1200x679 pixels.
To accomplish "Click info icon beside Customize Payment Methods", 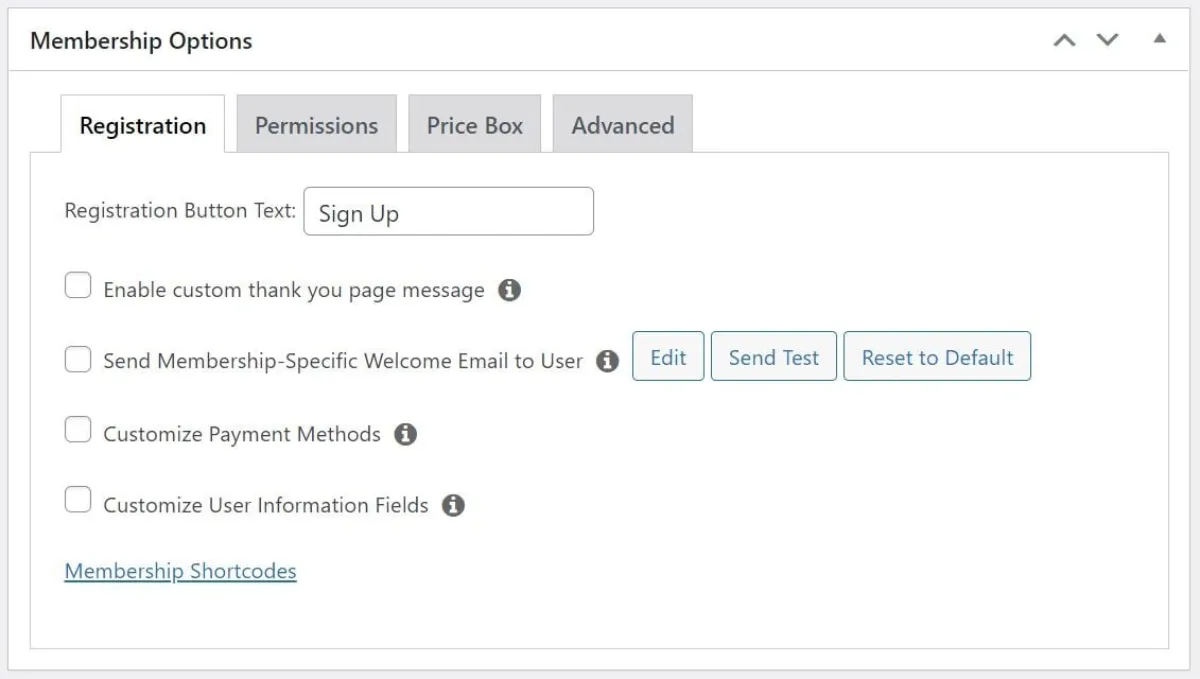I will coord(405,435).
